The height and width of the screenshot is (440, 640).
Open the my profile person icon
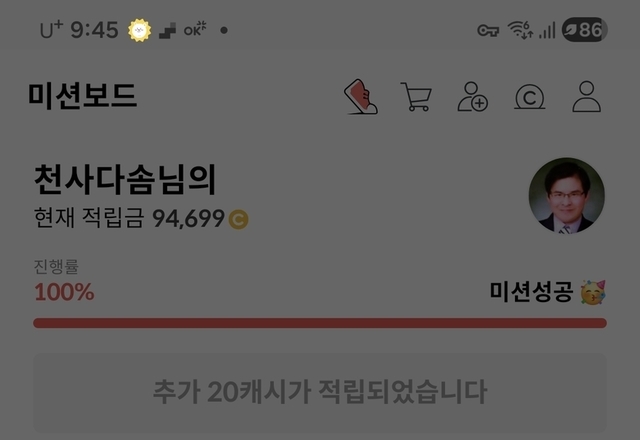587,97
